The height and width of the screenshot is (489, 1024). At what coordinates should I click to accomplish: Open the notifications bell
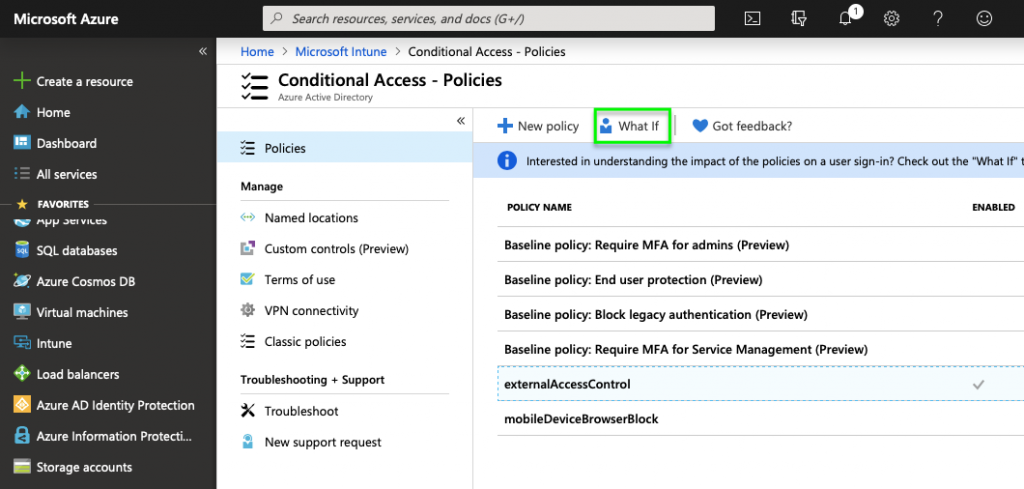point(845,18)
